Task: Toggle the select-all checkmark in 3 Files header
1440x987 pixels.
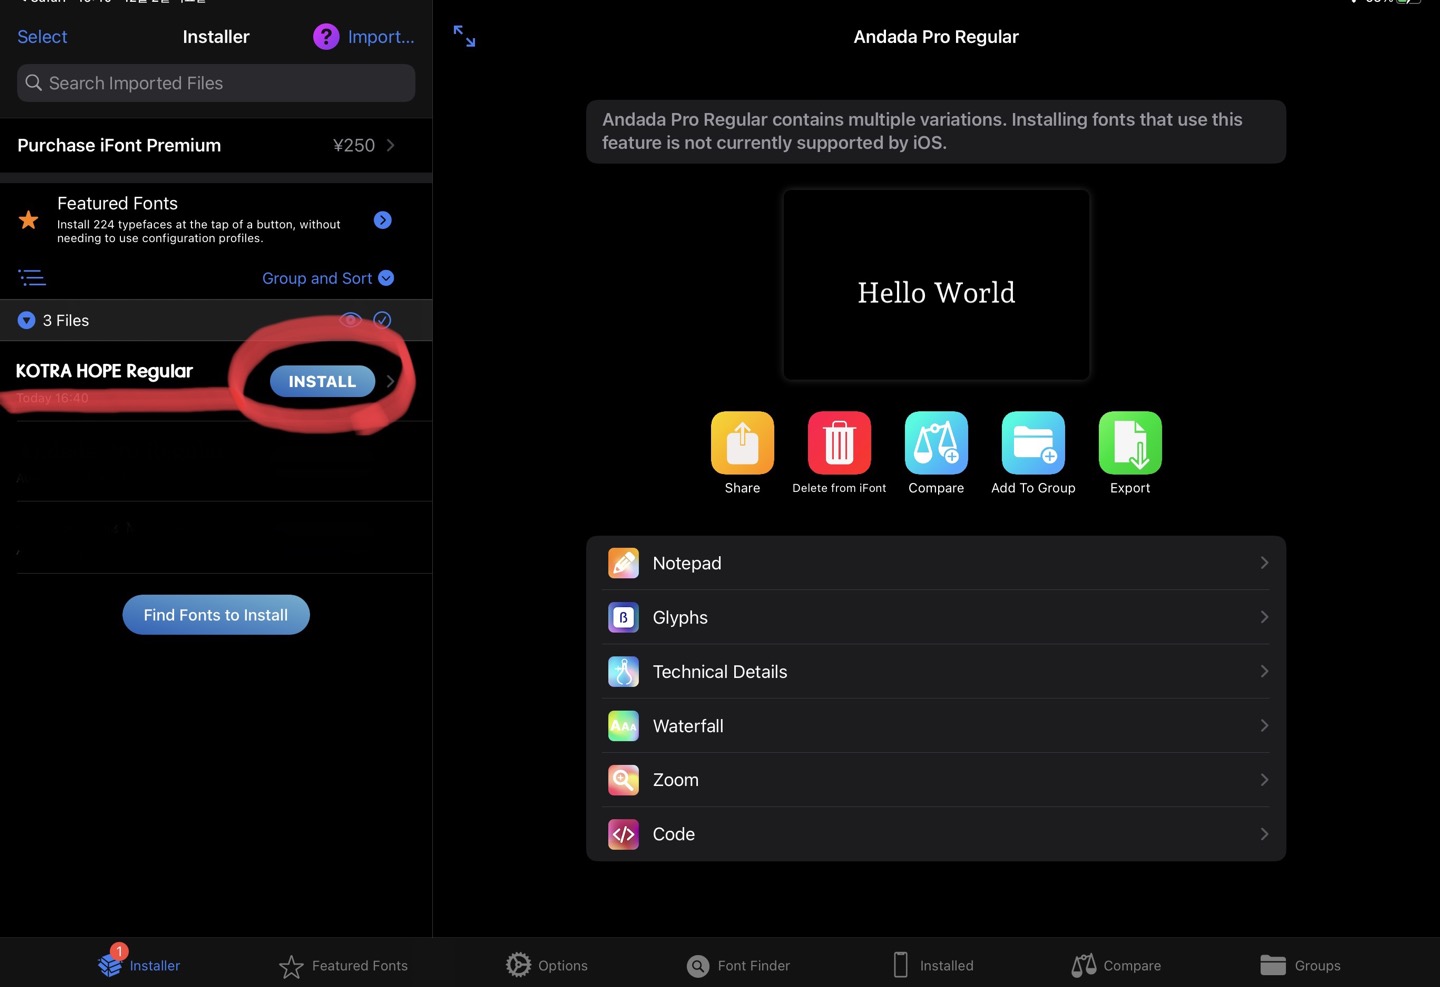Action: coord(382,320)
